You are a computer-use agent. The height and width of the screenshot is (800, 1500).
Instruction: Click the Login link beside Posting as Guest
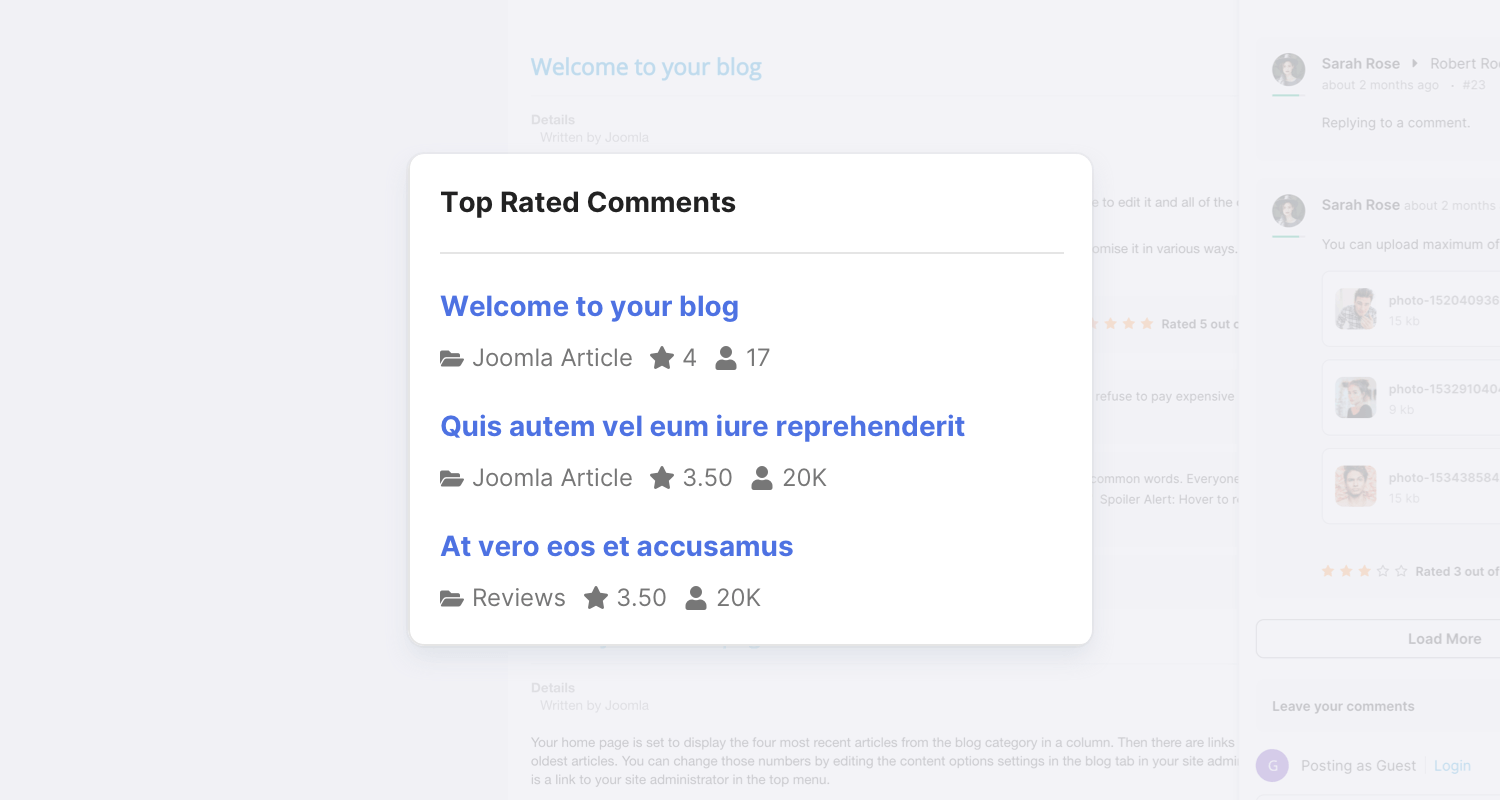(x=1452, y=765)
